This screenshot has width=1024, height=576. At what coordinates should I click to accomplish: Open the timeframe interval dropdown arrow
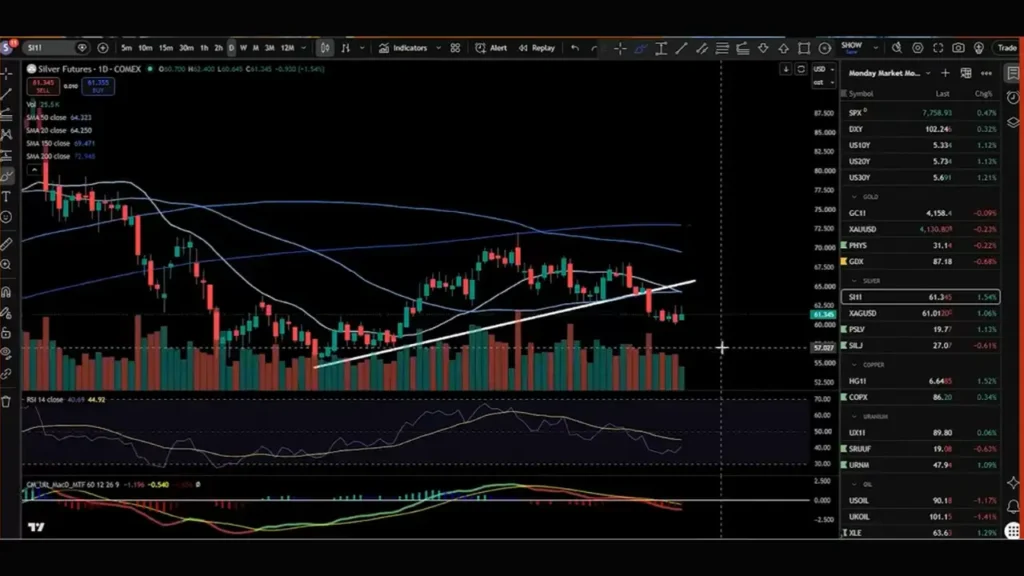click(x=304, y=48)
